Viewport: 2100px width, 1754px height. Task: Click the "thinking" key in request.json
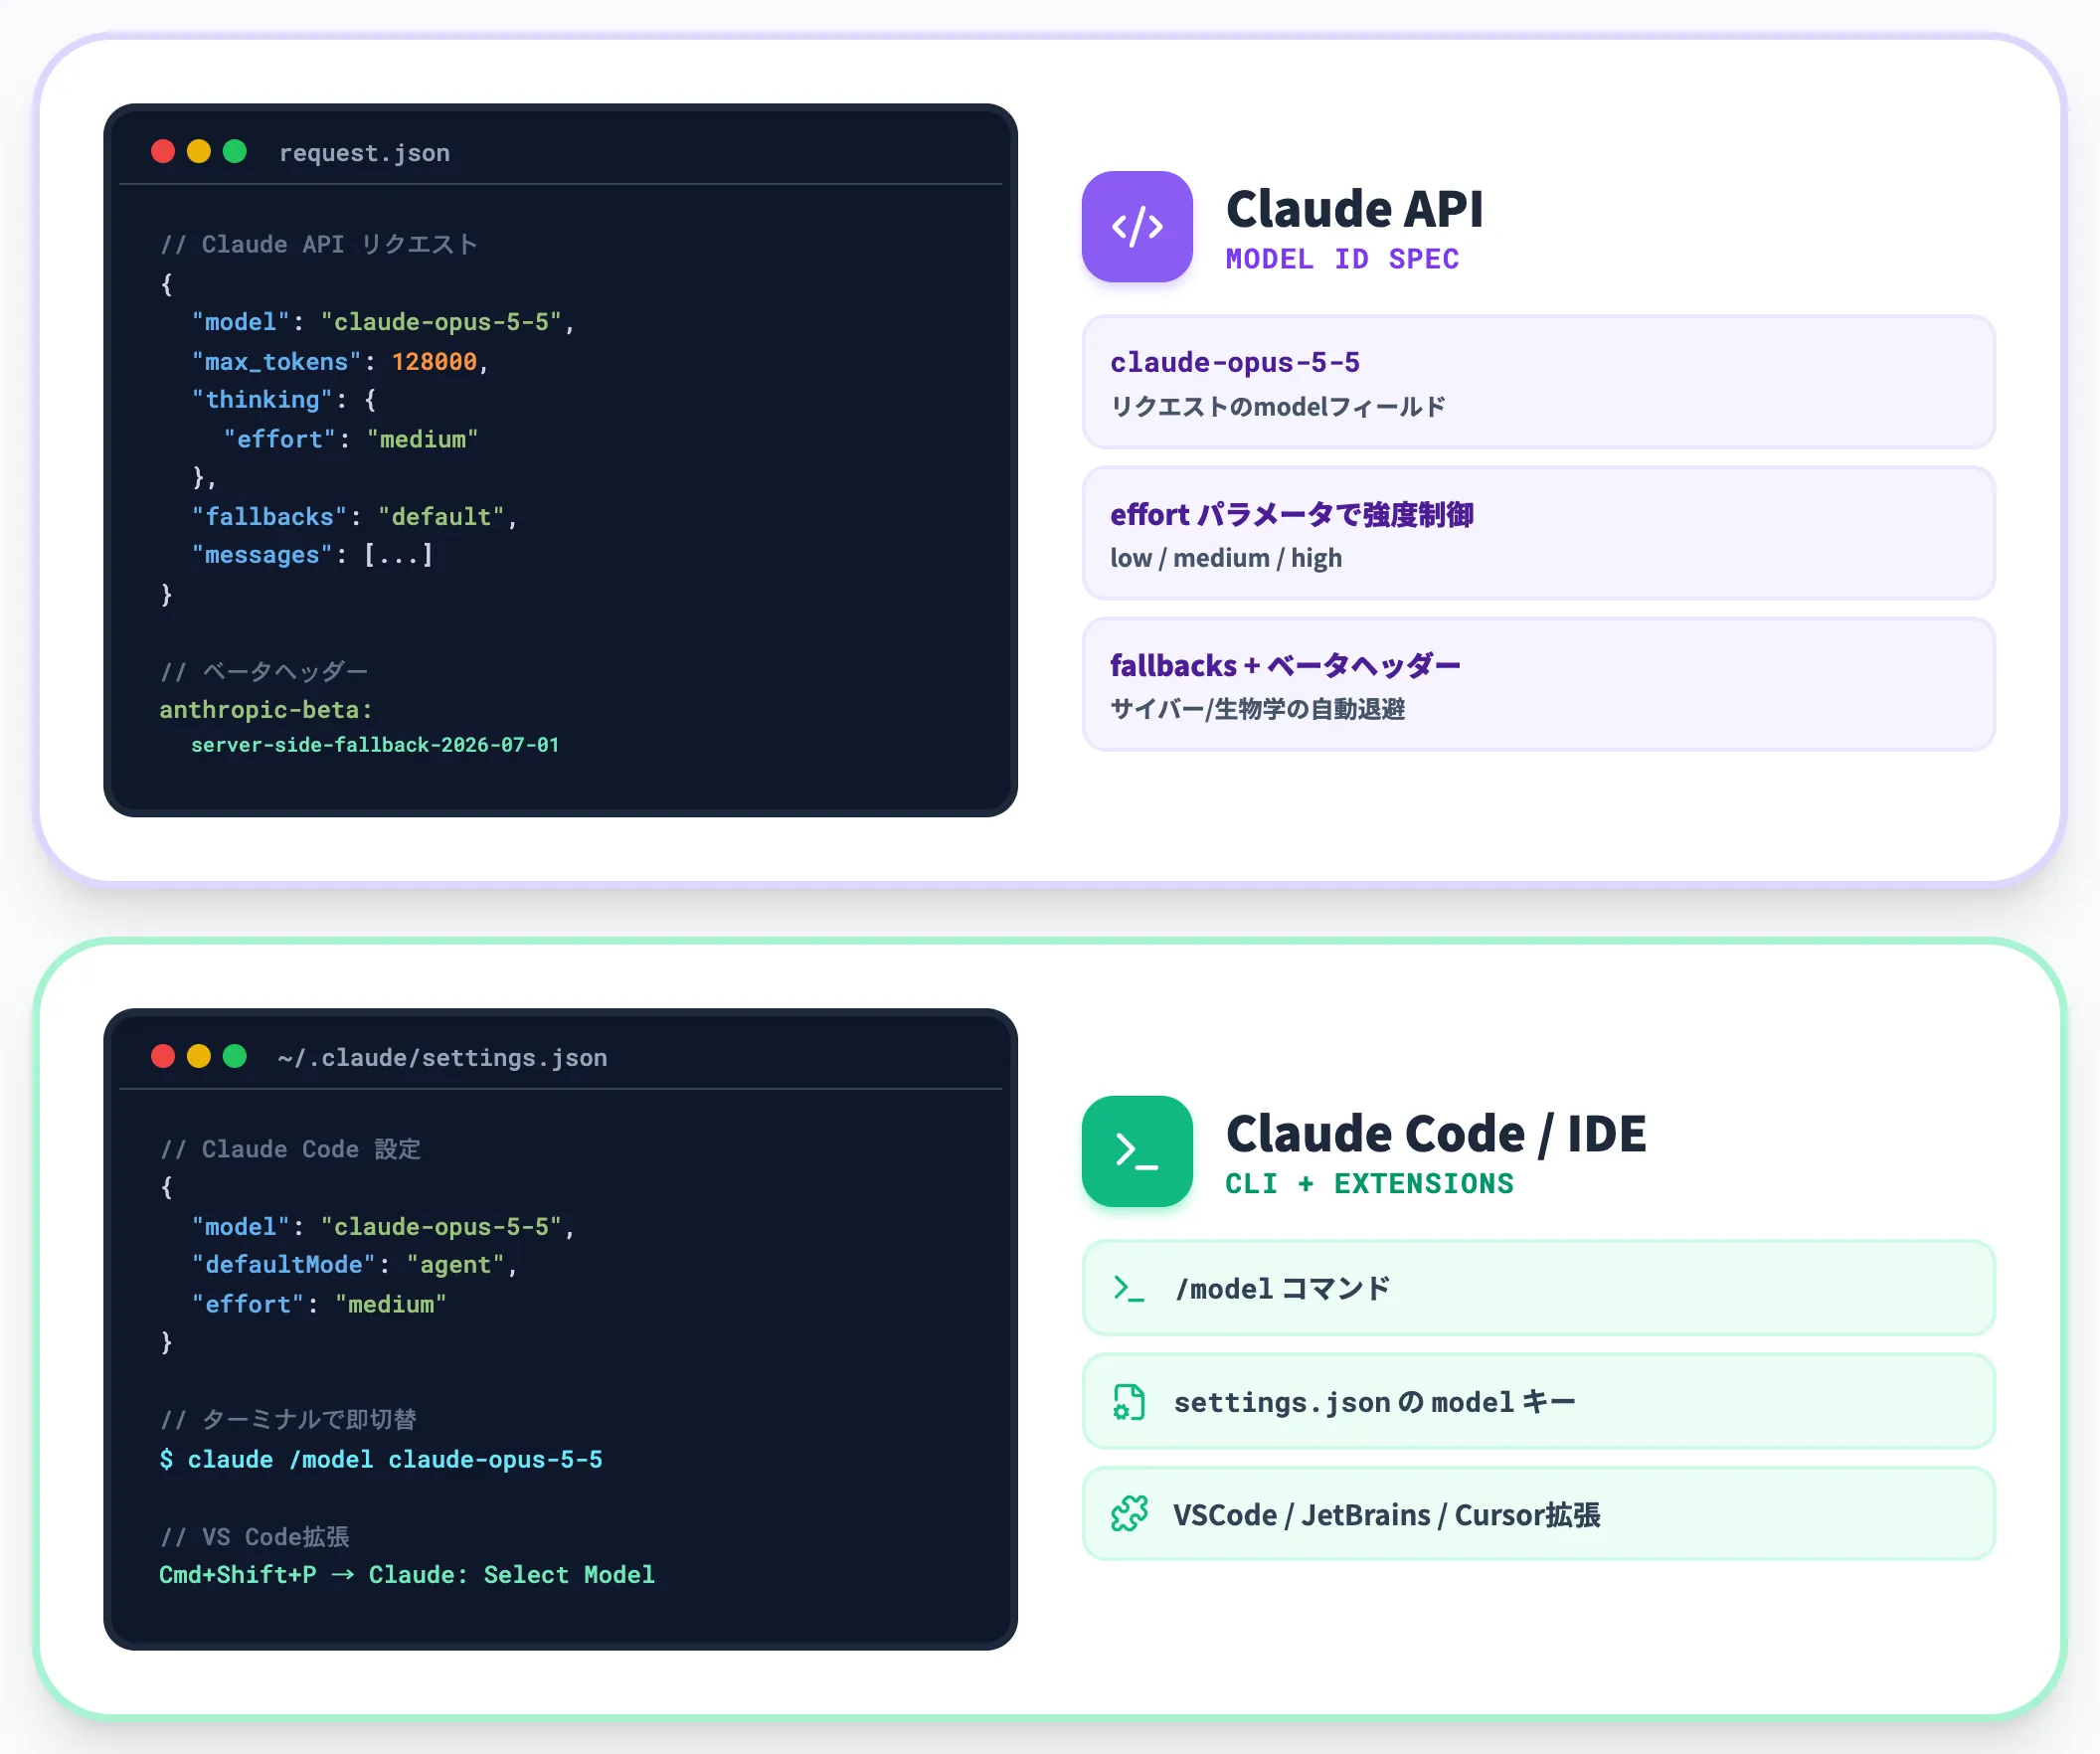(261, 400)
